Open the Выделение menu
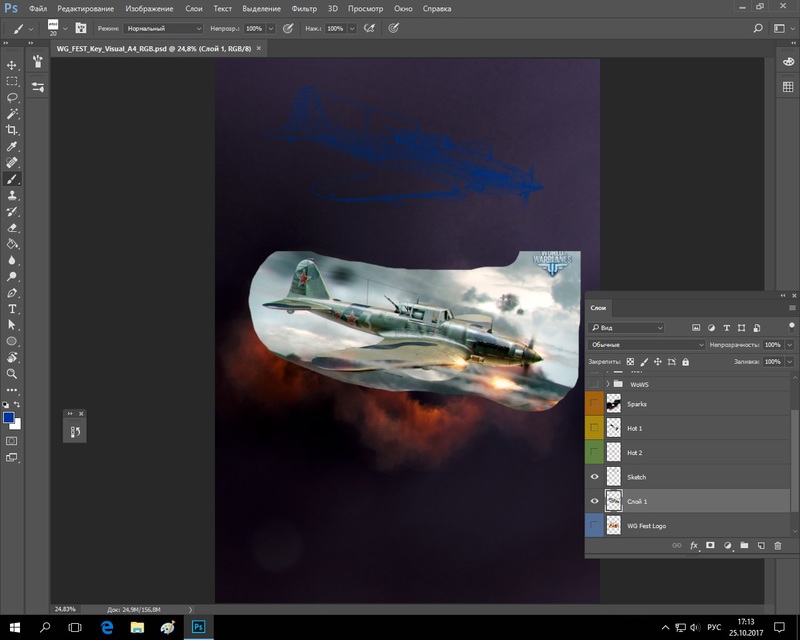The height and width of the screenshot is (640, 800). [x=262, y=9]
